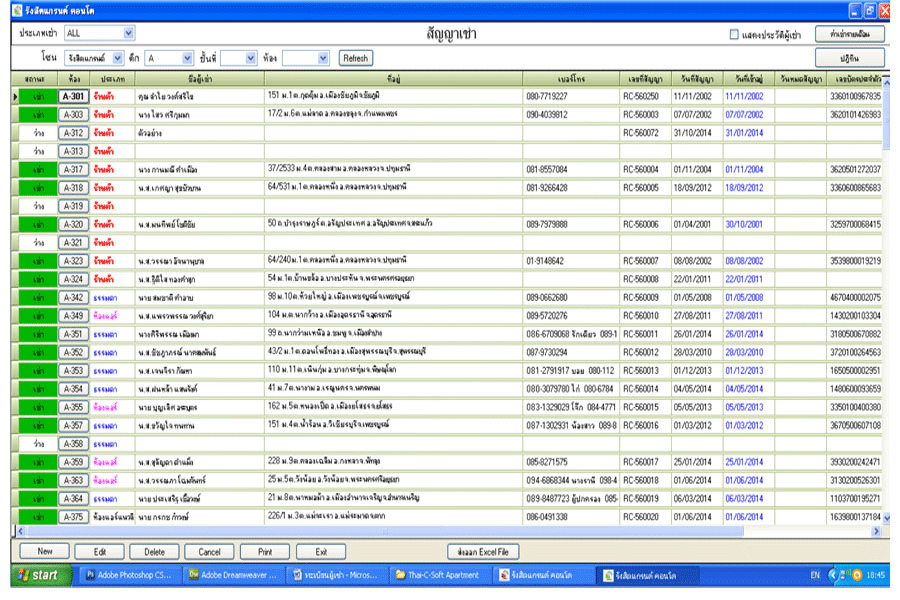
Task: Click the Delete button at bottom
Action: pos(154,551)
